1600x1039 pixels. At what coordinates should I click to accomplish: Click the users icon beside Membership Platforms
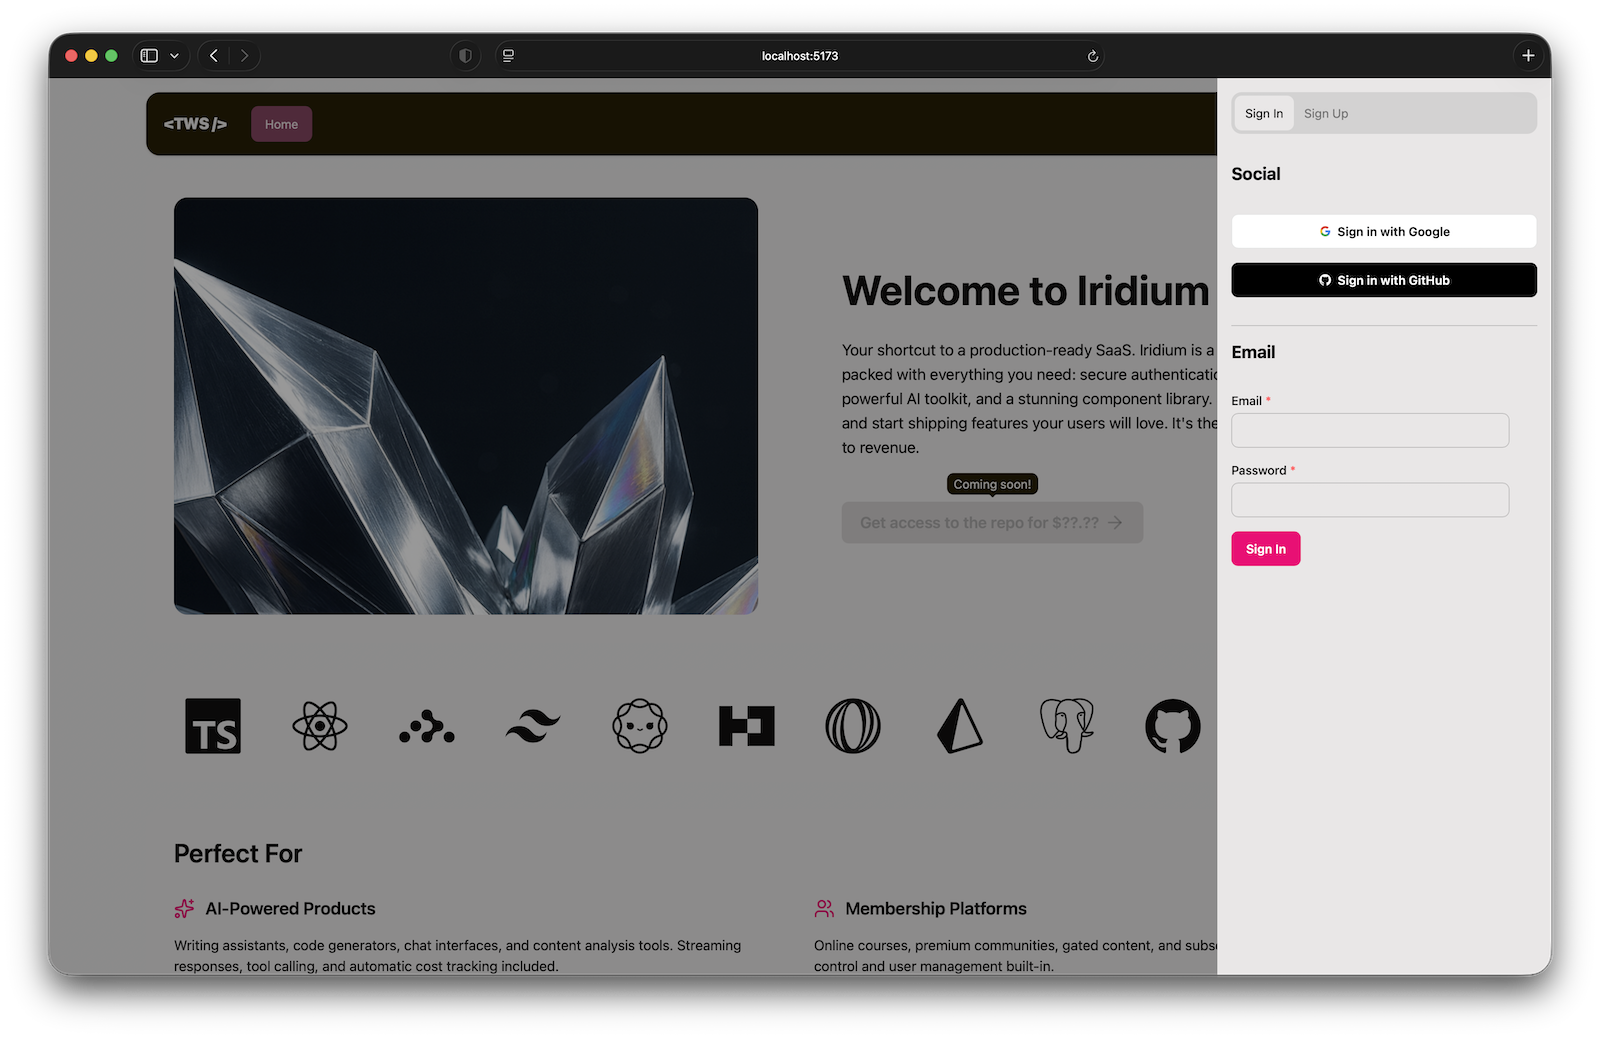click(x=824, y=908)
